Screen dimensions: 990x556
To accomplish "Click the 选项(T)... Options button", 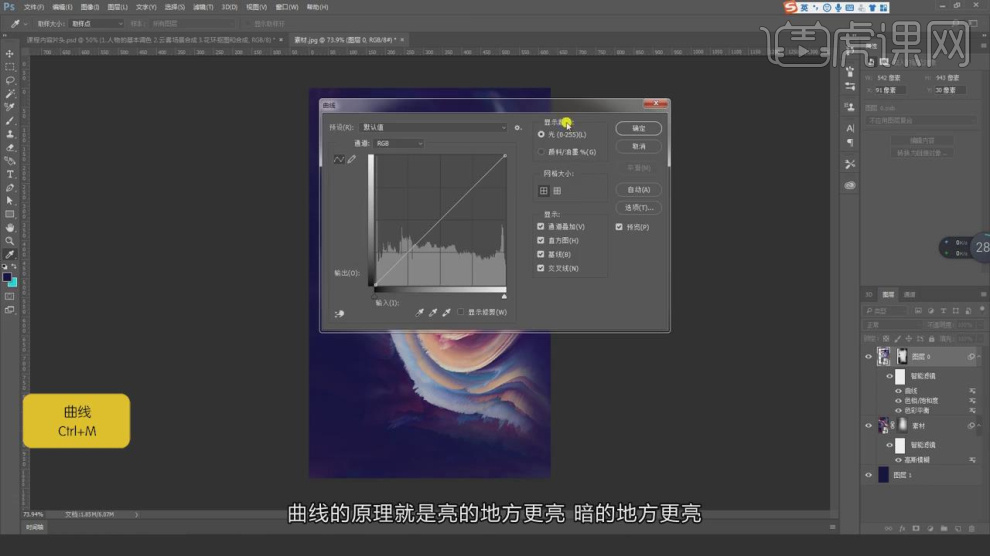I will click(x=638, y=208).
